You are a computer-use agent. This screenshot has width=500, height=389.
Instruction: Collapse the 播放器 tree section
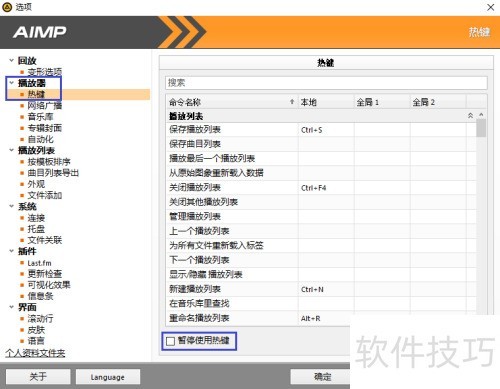pyautogui.click(x=11, y=83)
